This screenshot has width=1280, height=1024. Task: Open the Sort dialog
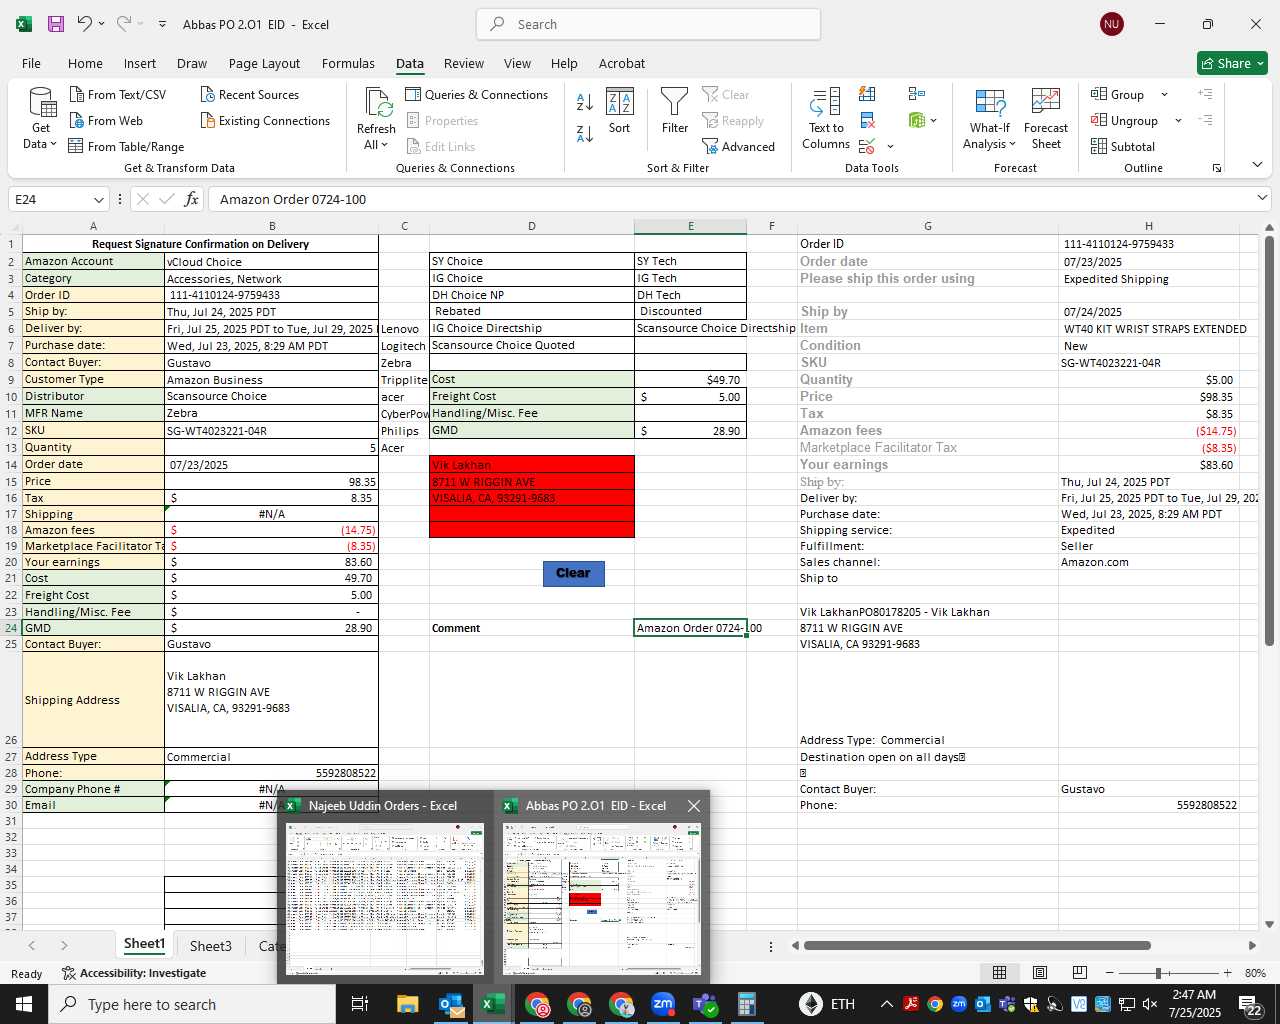coord(620,110)
